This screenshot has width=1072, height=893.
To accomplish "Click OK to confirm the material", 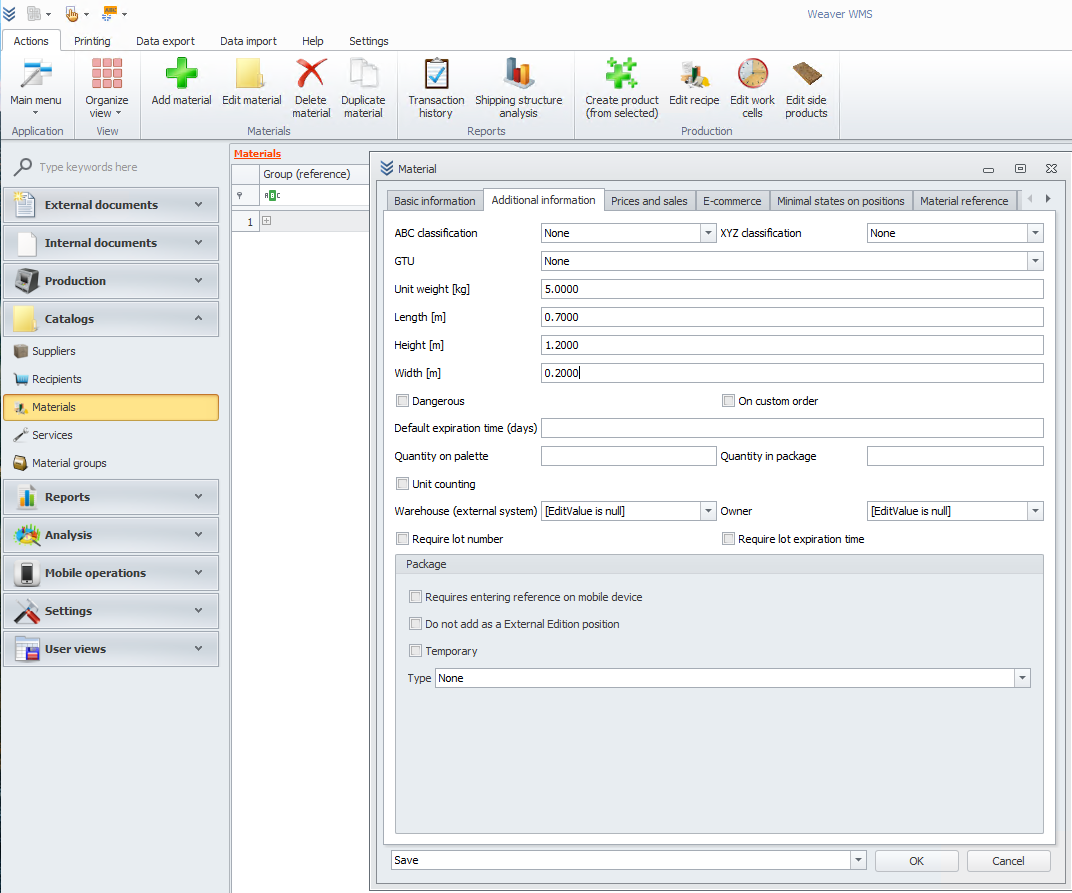I will tap(916, 861).
